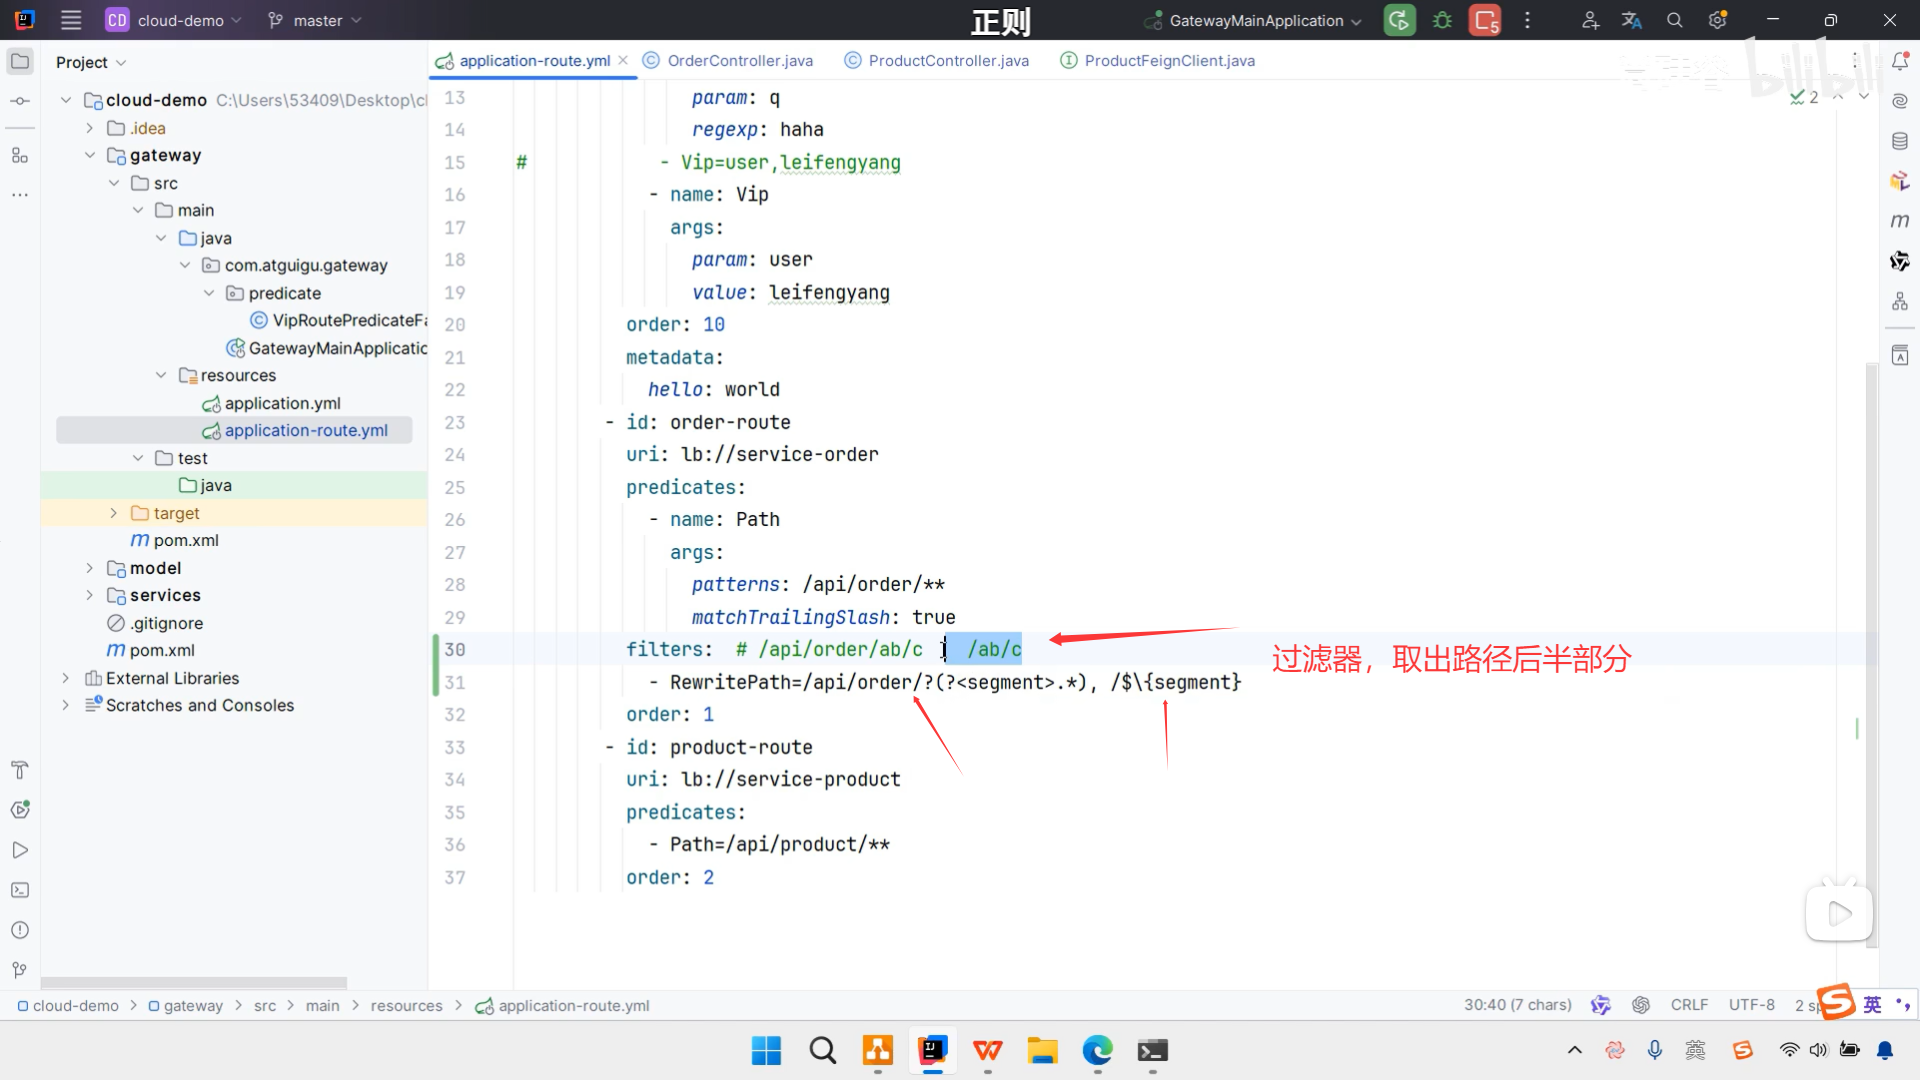The height and width of the screenshot is (1080, 1920).
Task: Close the application-route.yml tab
Action: coord(623,61)
